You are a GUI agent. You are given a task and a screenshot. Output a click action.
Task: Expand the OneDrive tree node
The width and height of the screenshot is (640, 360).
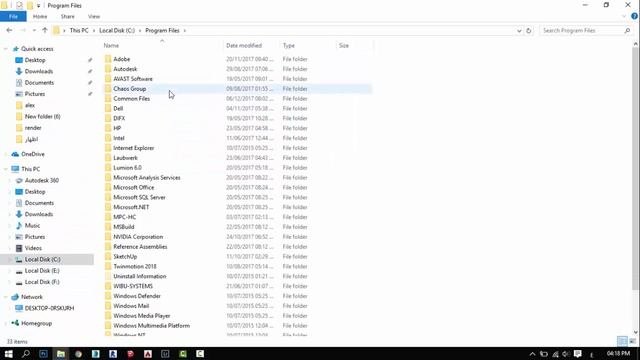coord(6,154)
